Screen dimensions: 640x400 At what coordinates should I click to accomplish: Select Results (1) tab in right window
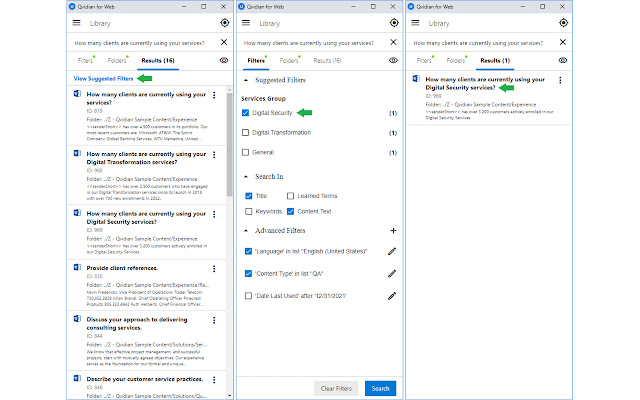495,60
